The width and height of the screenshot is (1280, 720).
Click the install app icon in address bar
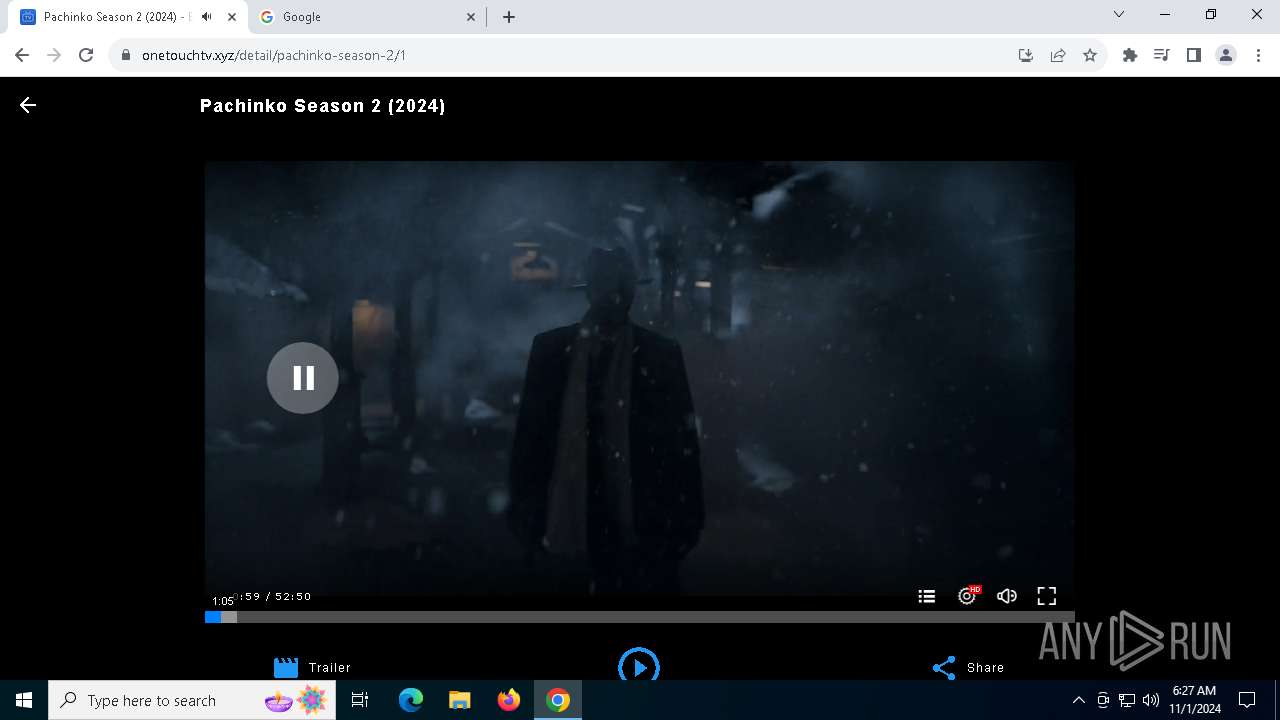[1025, 55]
